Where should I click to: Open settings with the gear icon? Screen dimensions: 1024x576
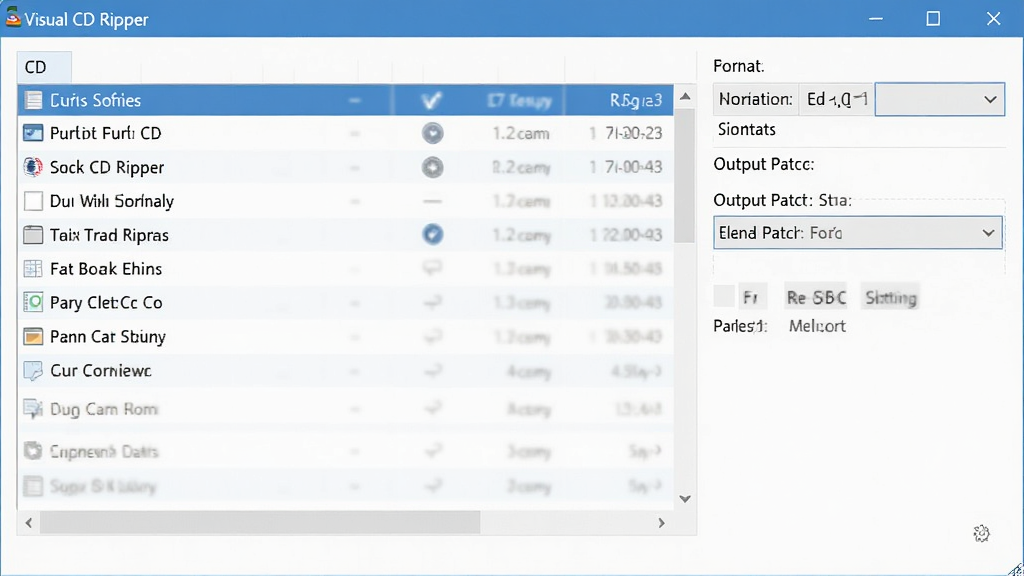[982, 534]
